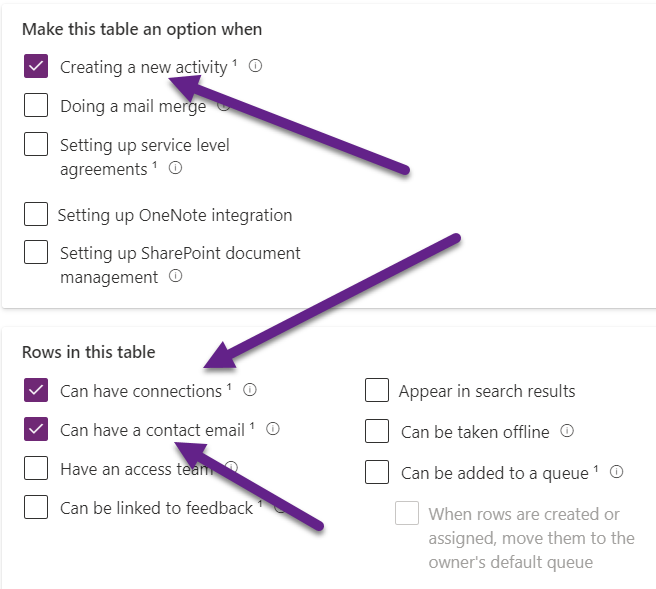Enable Can be taken offline option

(377, 431)
